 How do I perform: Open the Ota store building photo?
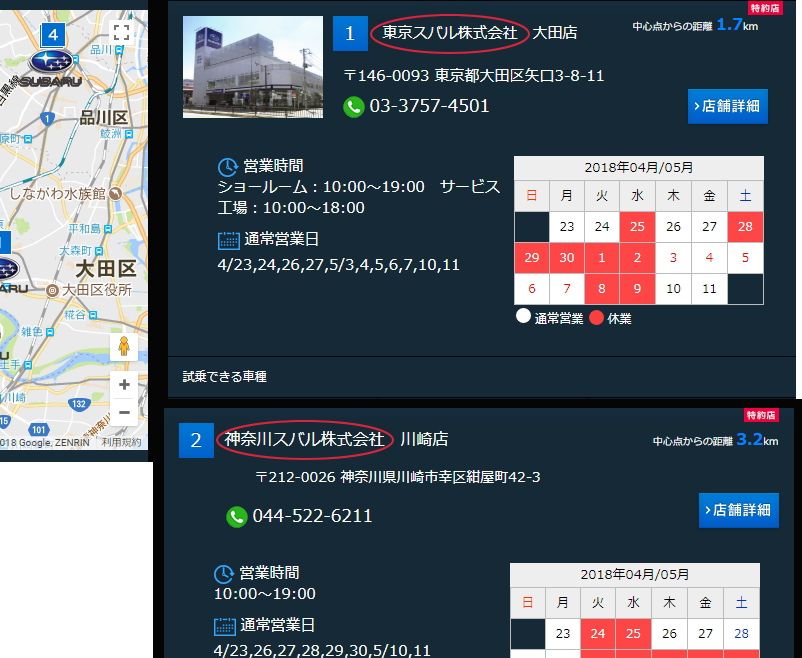point(253,67)
